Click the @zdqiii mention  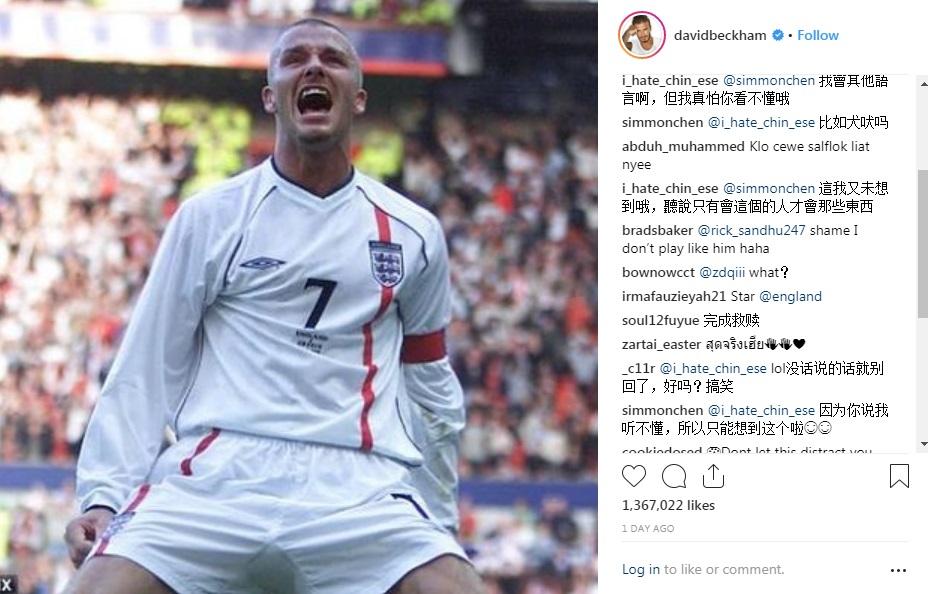[x=722, y=272]
